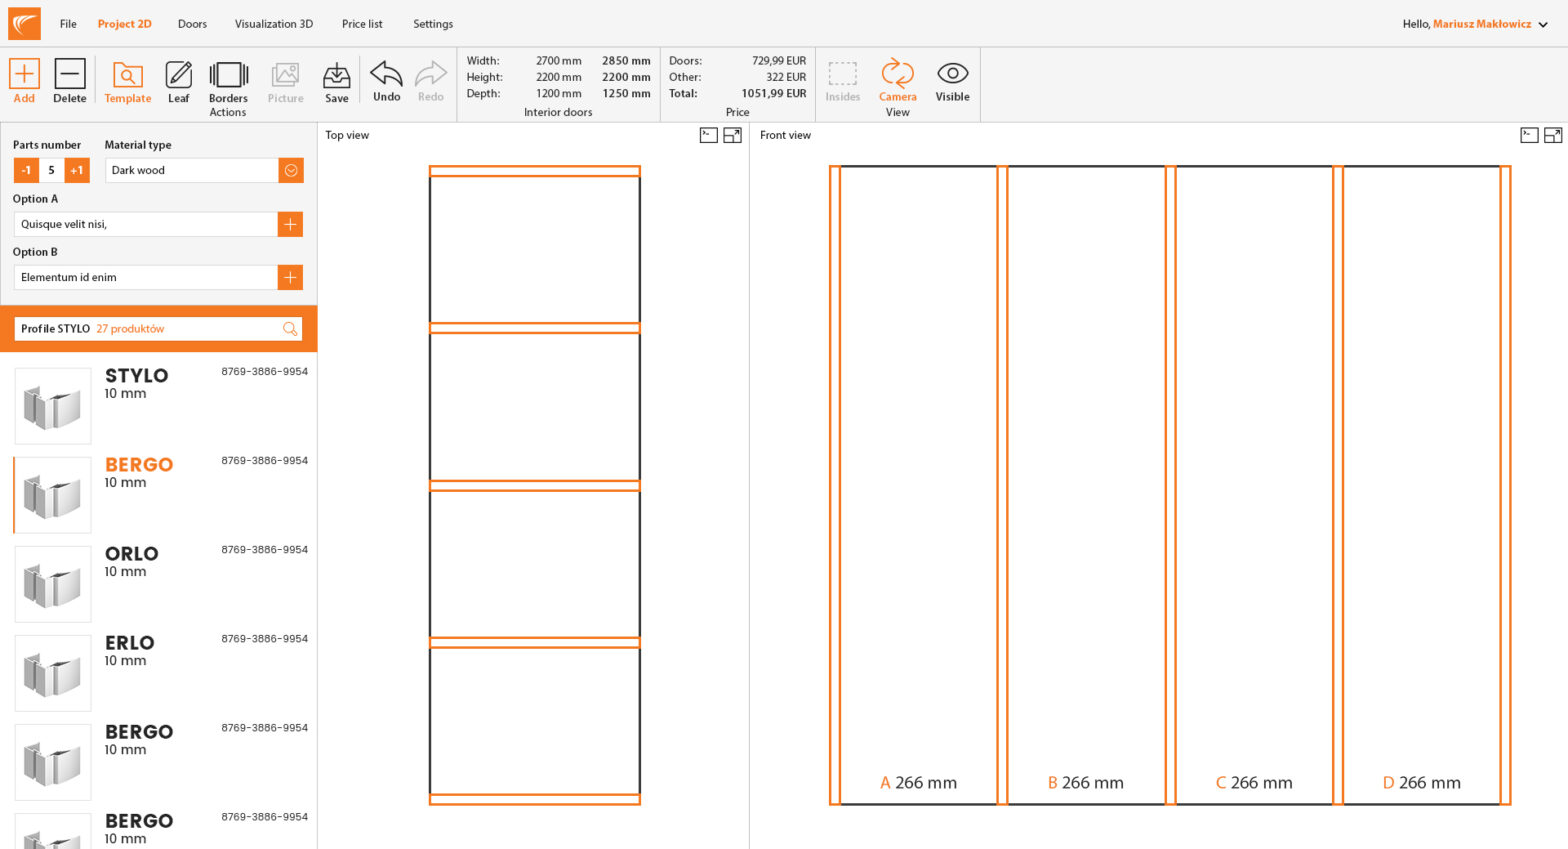Click the 2850 mm width value
Image resolution: width=1568 pixels, height=849 pixels.
coord(626,61)
